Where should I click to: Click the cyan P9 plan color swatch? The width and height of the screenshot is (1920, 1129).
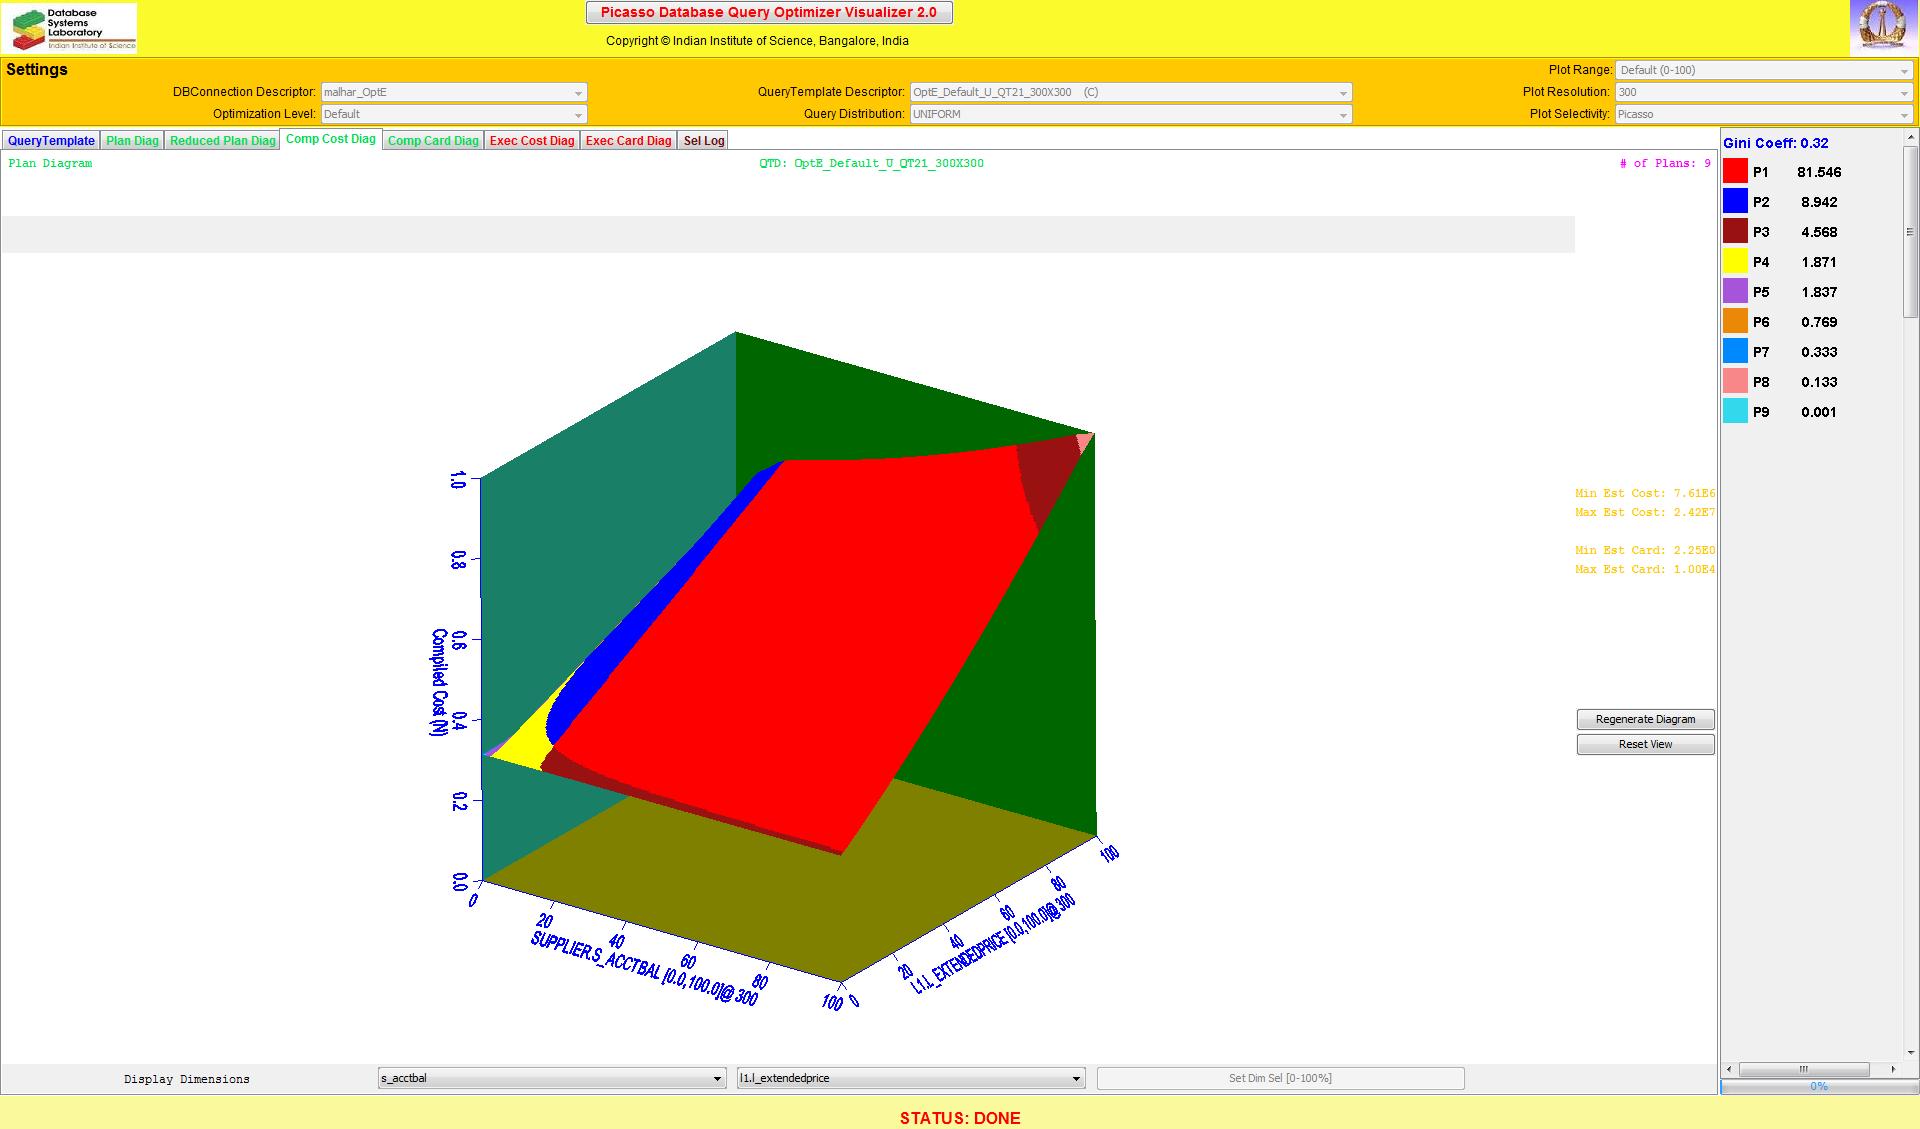(x=1735, y=411)
